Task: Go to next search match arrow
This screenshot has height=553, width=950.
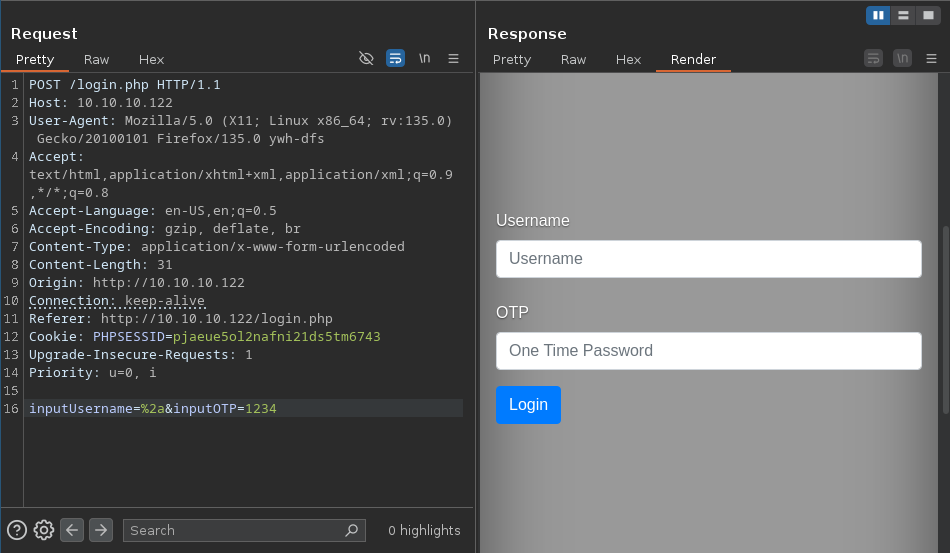Action: [101, 530]
